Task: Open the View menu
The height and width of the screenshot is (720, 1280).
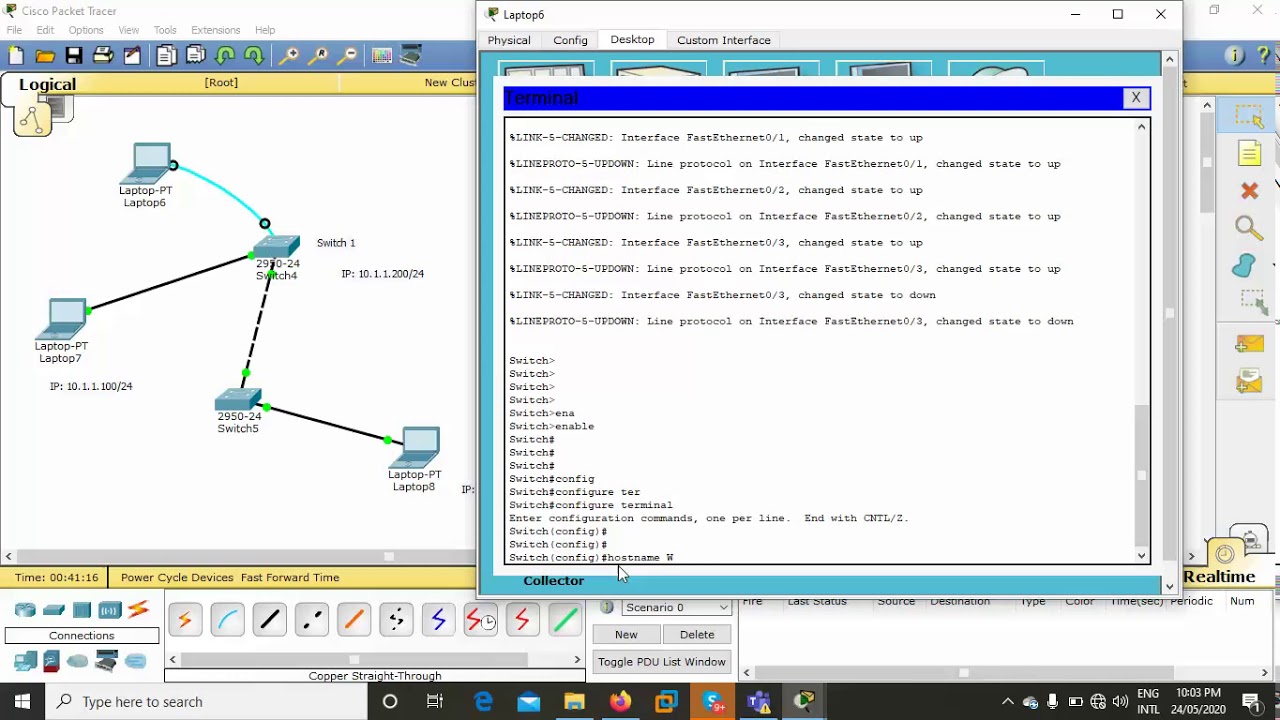Action: pos(129,30)
